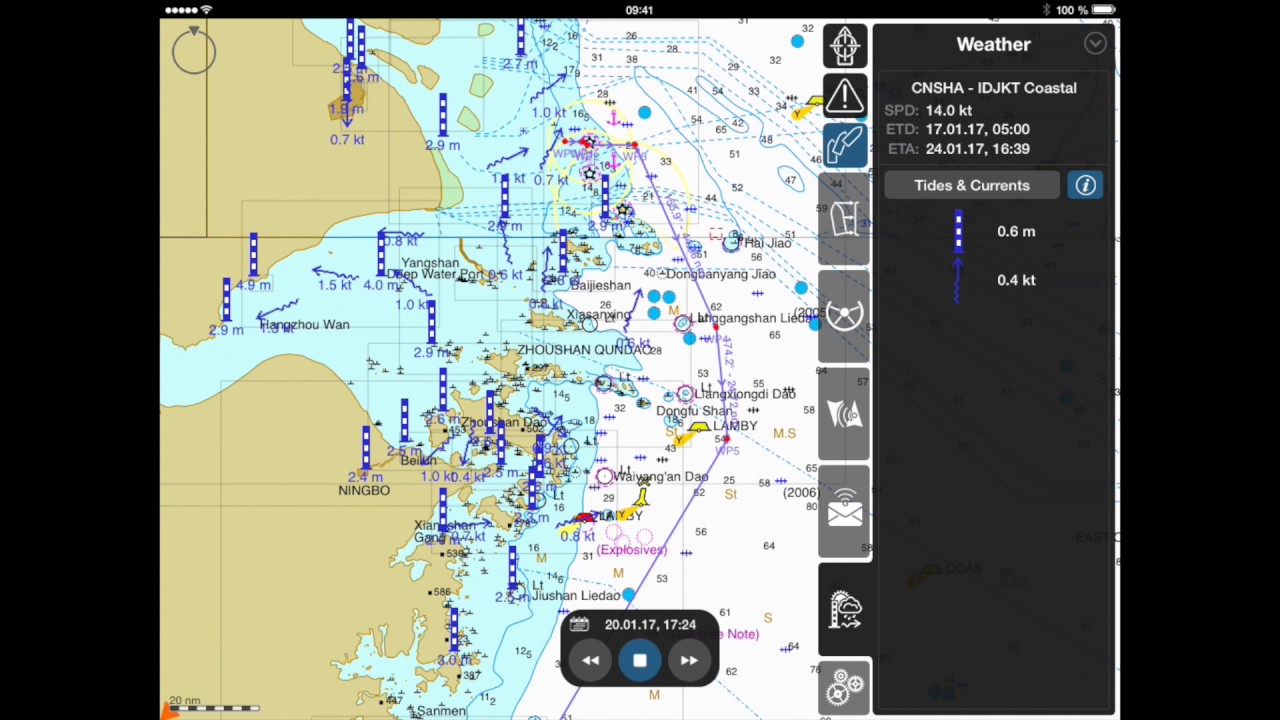Tap the 3.0 m tide bar marker
Screen dimensions: 1280x720
[x=453, y=630]
